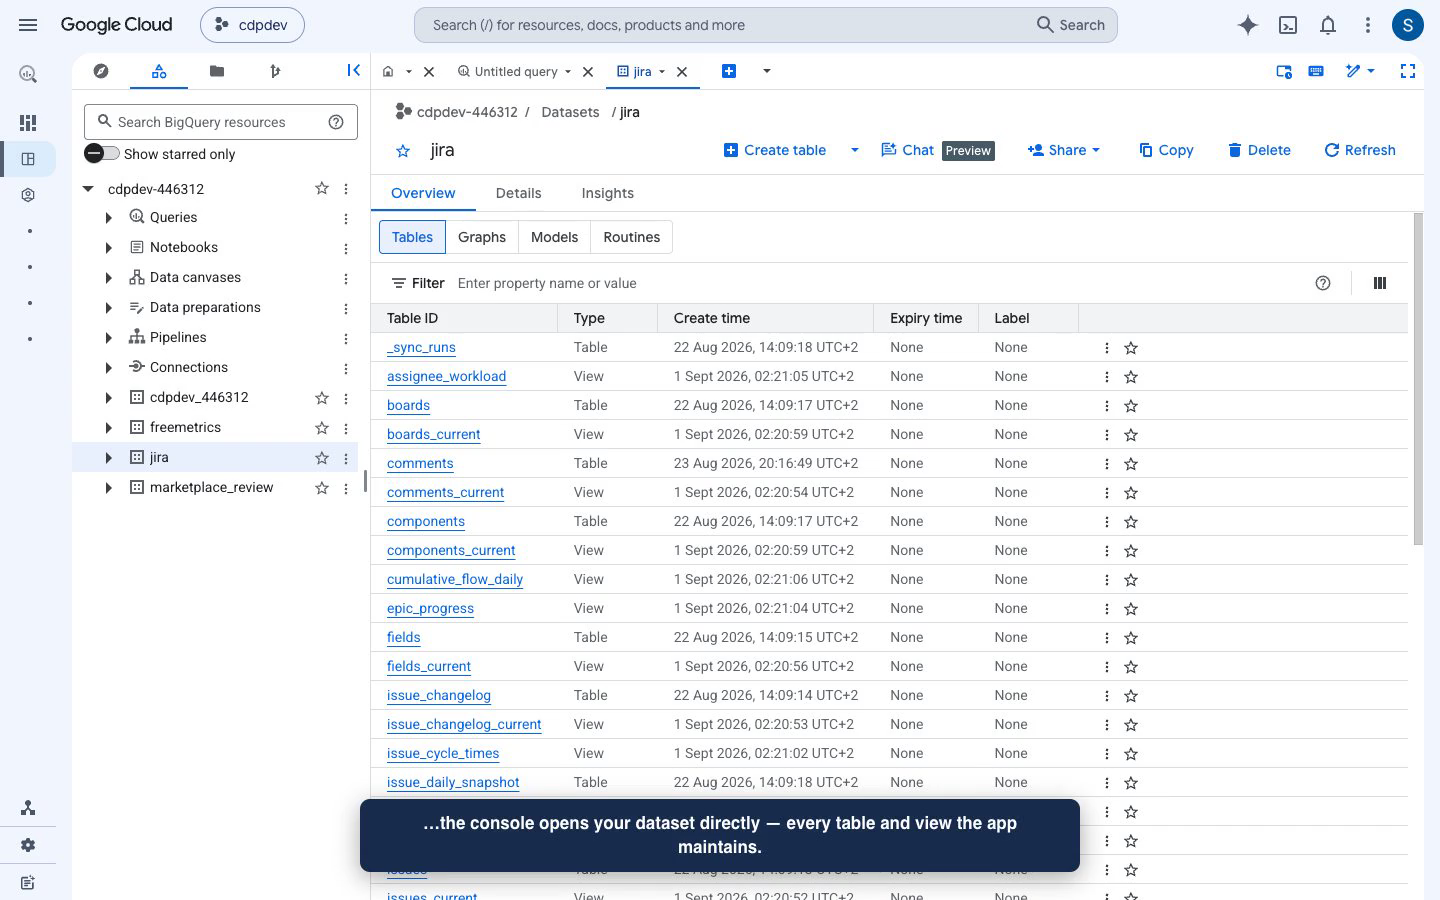Open the sidebar settings gear icon
This screenshot has width=1440, height=900.
28,845
